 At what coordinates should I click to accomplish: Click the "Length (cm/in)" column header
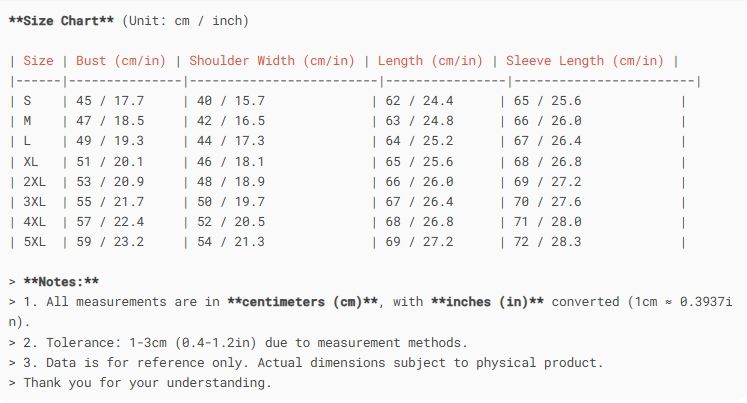pyautogui.click(x=430, y=60)
